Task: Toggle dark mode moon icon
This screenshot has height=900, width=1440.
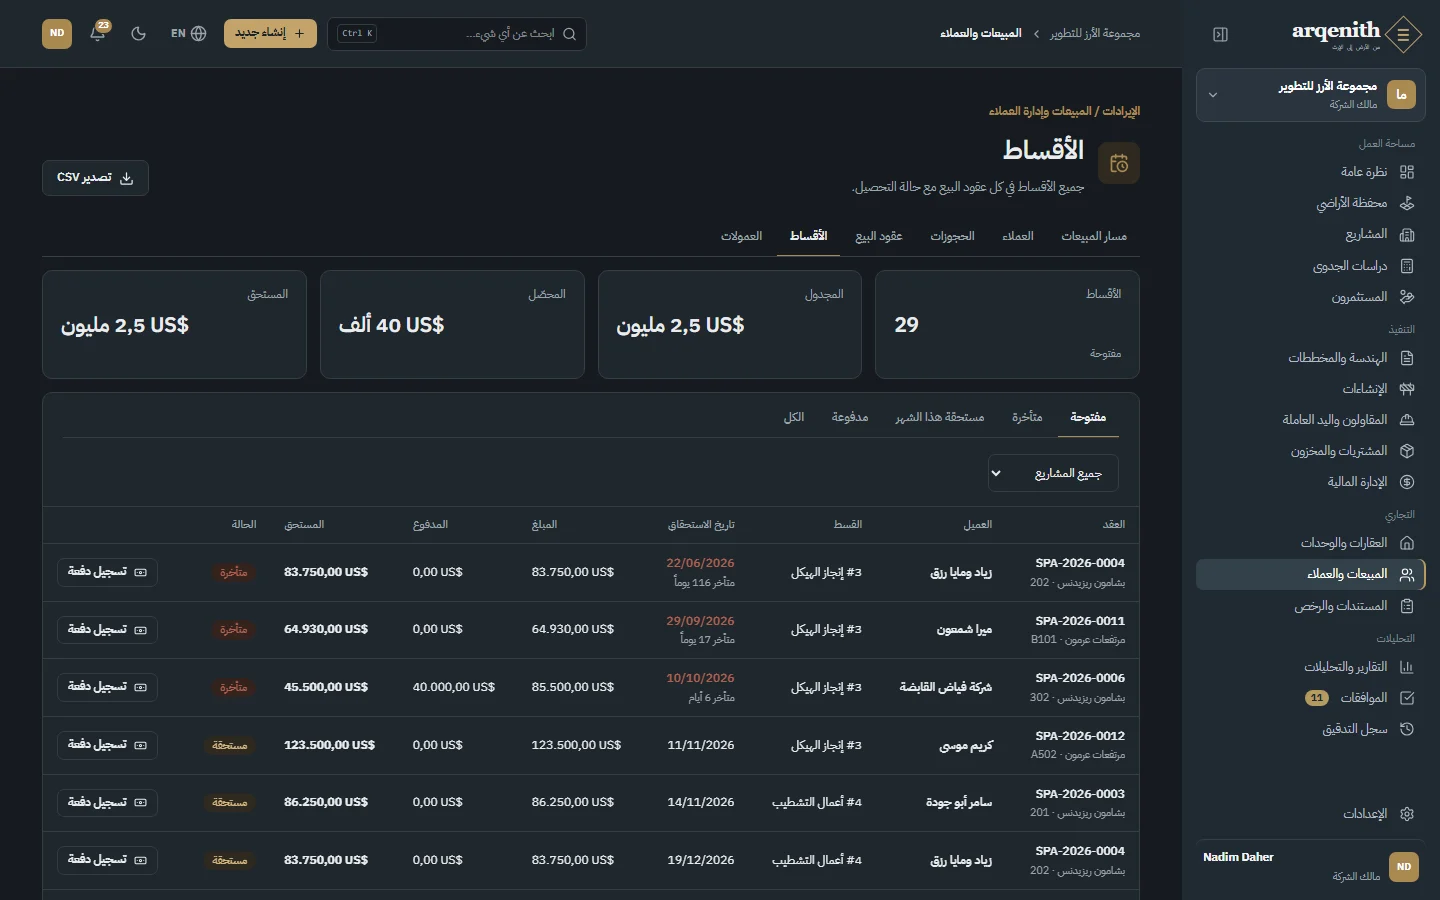Action: [x=139, y=33]
